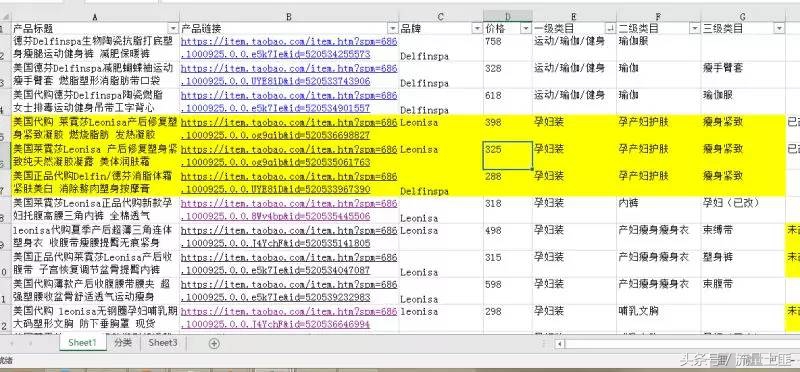Select price cell 758
800x372 pixels.
[x=508, y=48]
